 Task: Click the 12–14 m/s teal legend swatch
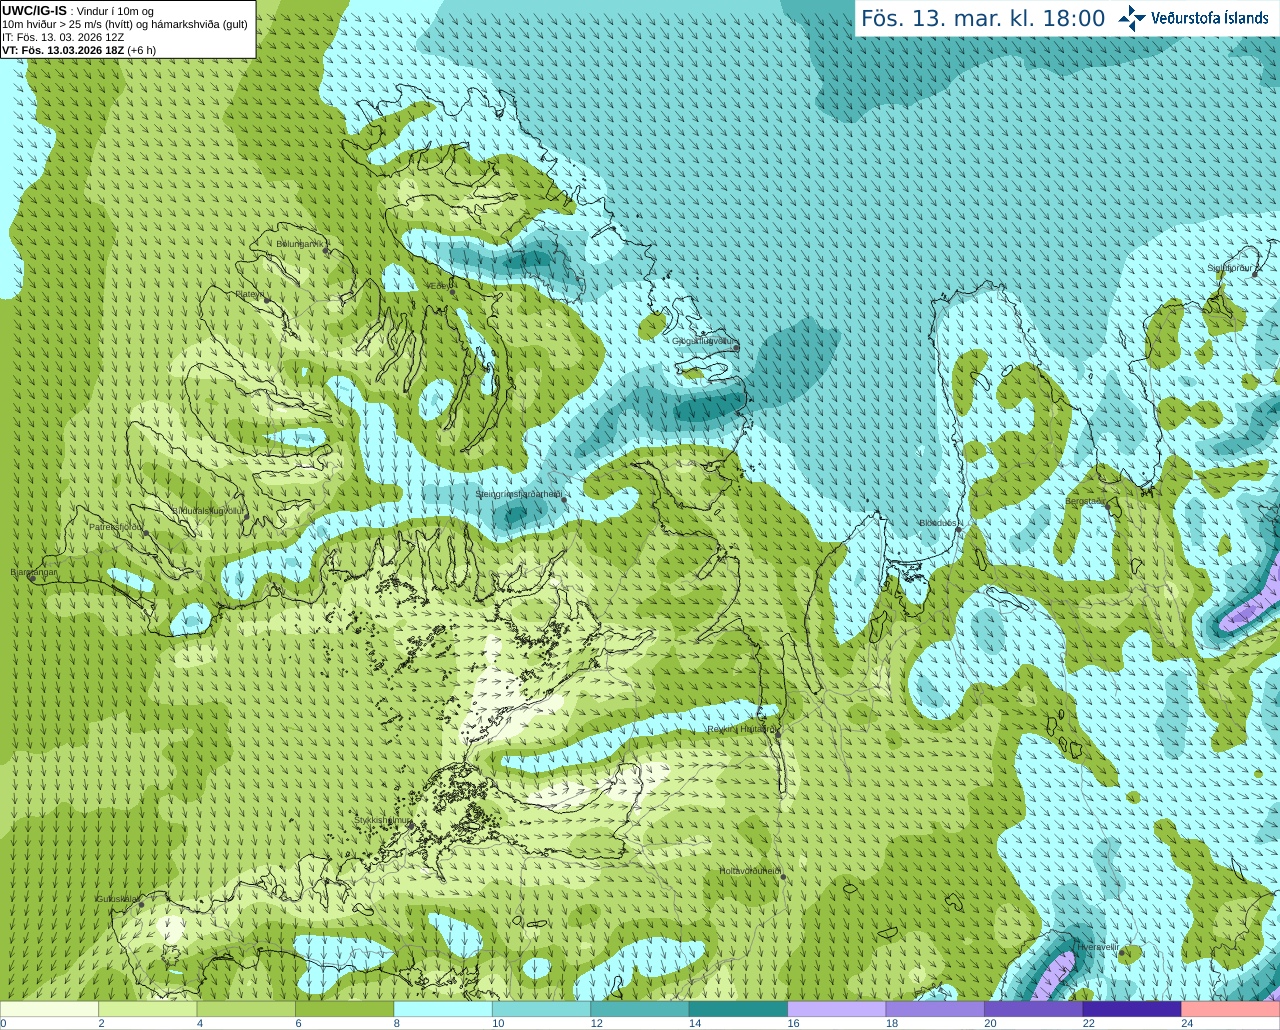(640, 1009)
